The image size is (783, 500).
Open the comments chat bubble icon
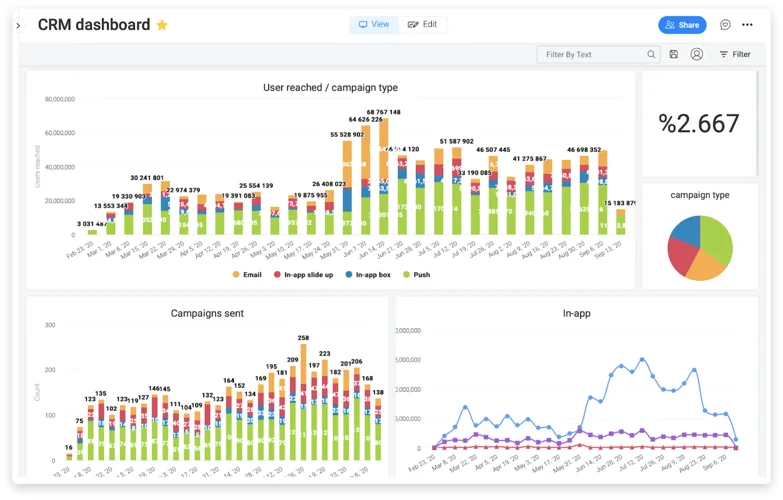725,25
